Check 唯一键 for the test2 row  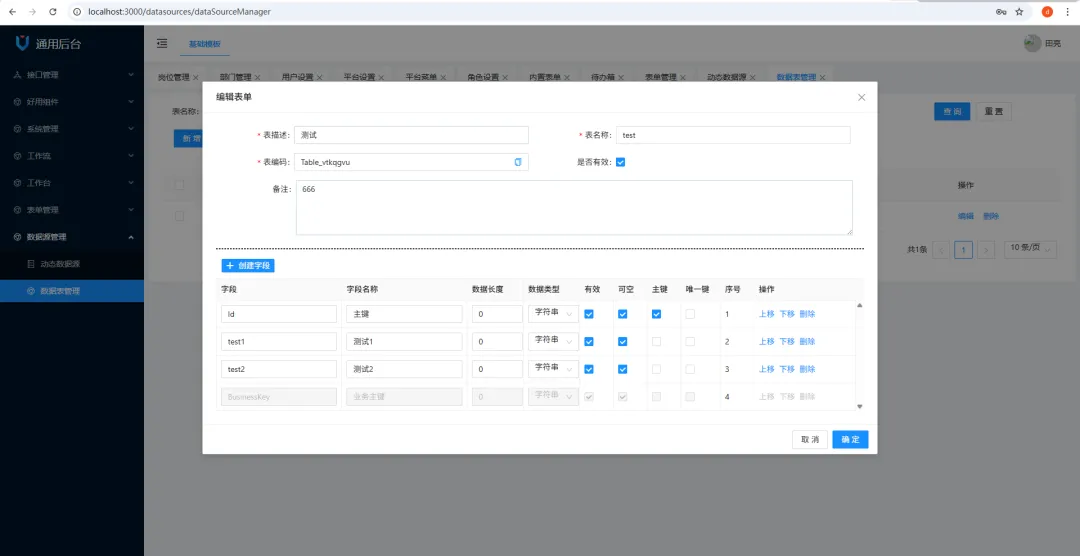690,369
